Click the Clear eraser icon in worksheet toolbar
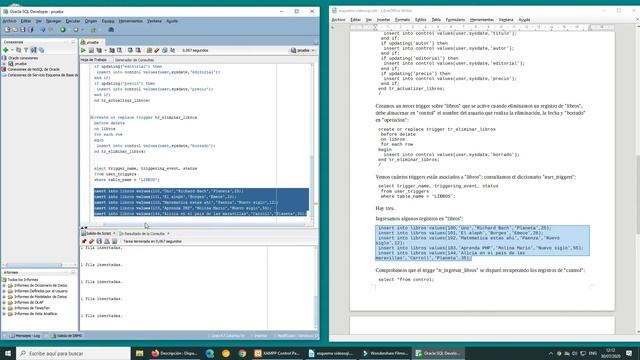 (157, 50)
